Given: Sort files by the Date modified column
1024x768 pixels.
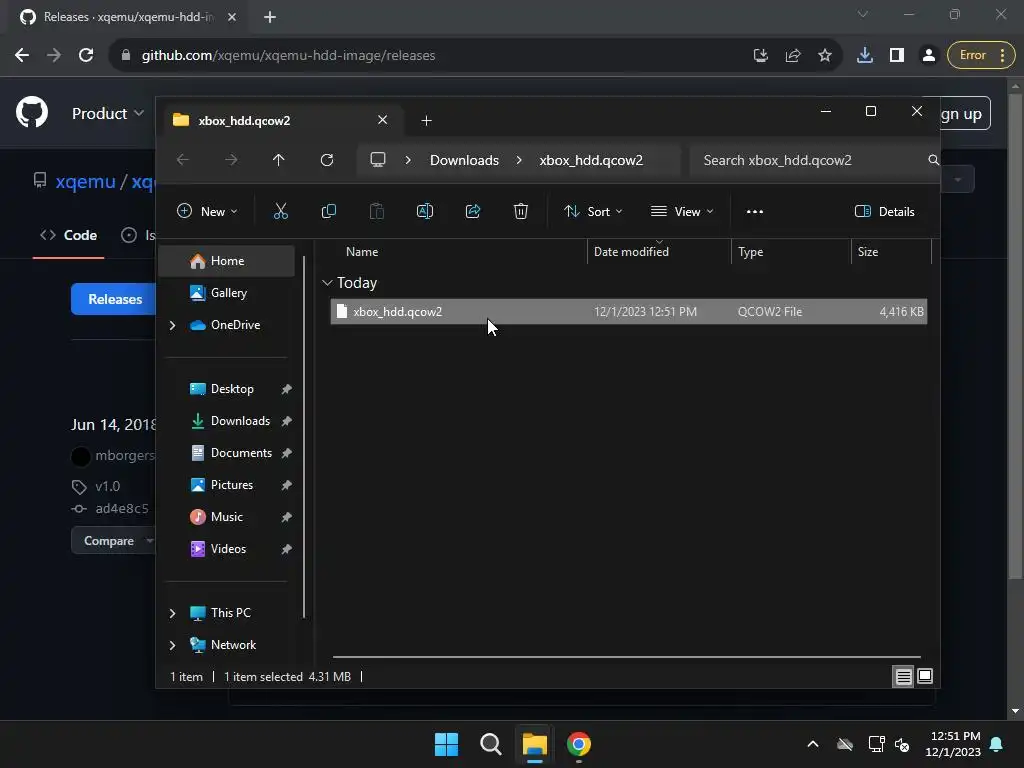Looking at the screenshot, I should (658, 251).
